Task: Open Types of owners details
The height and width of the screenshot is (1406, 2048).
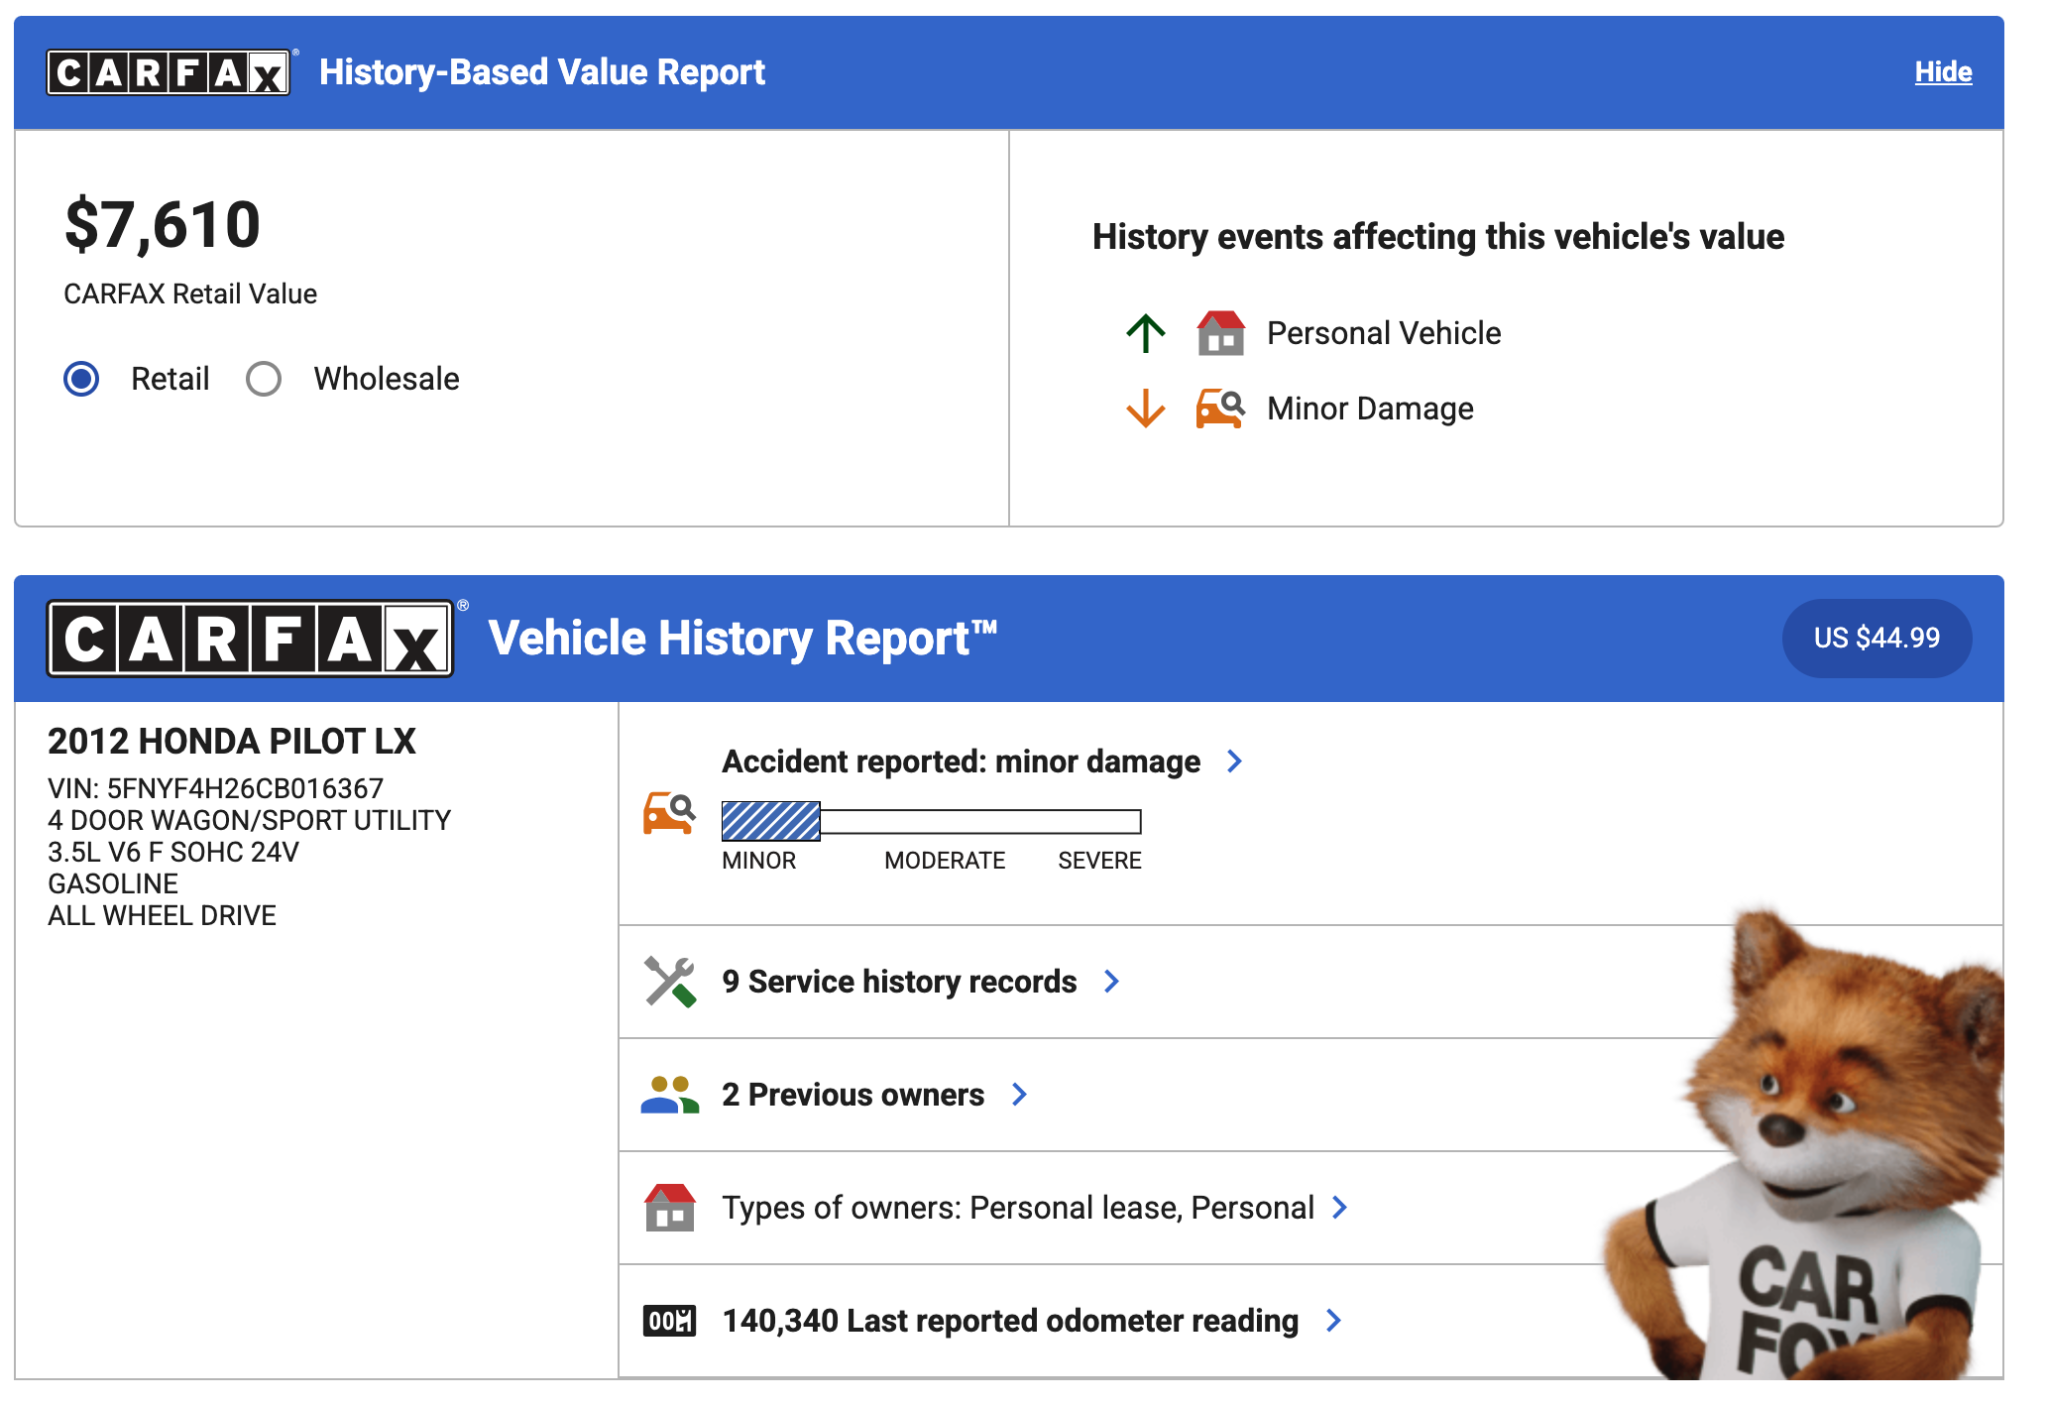Action: [x=1339, y=1207]
